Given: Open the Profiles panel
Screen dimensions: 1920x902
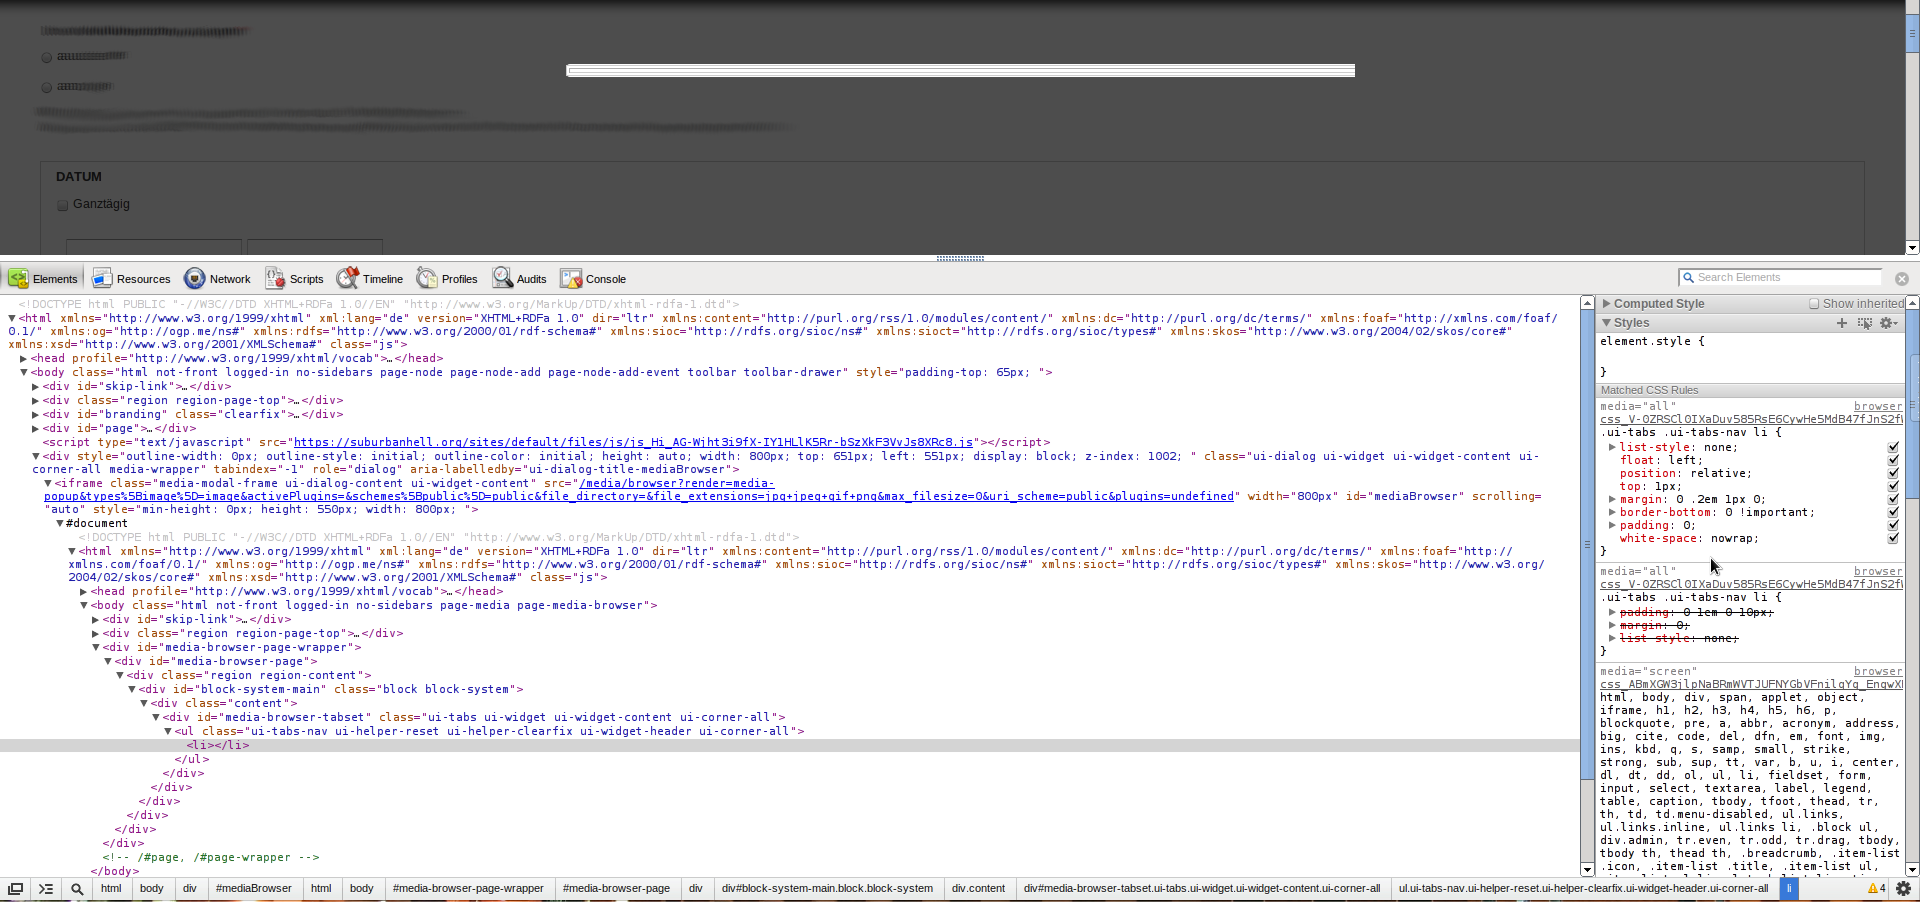Looking at the screenshot, I should (x=459, y=279).
